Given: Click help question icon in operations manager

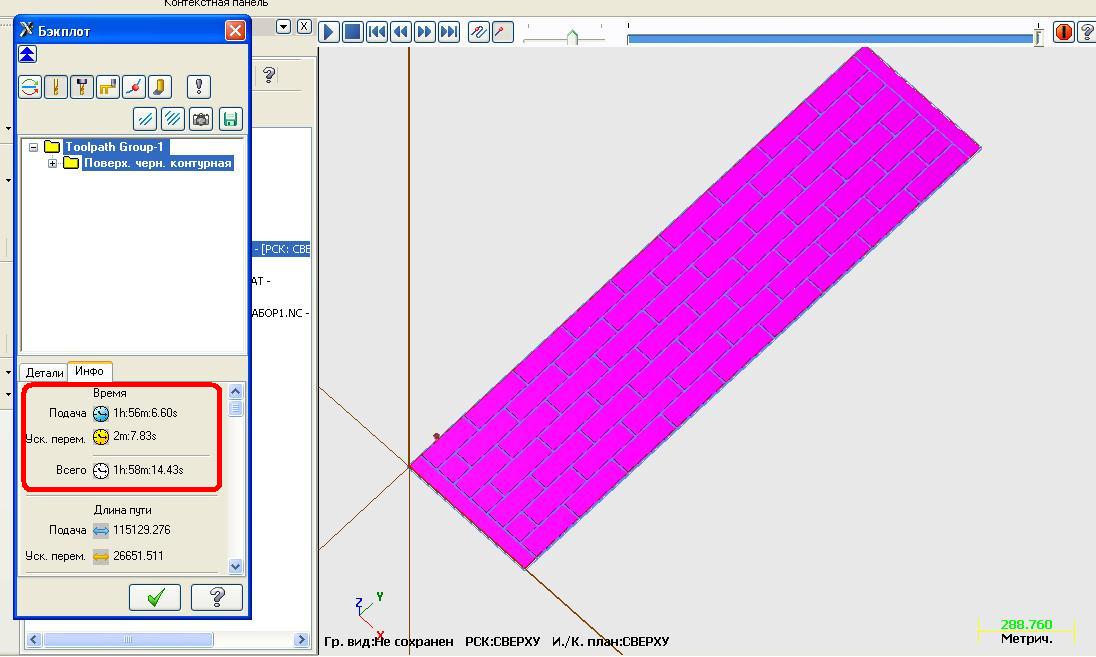Looking at the screenshot, I should point(269,75).
